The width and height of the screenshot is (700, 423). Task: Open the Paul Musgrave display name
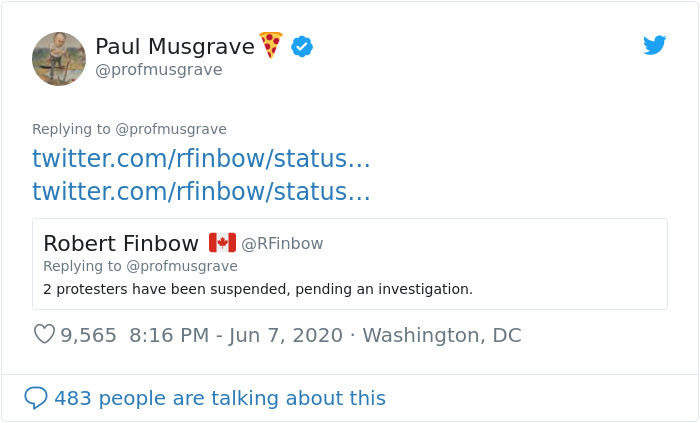pyautogui.click(x=174, y=46)
